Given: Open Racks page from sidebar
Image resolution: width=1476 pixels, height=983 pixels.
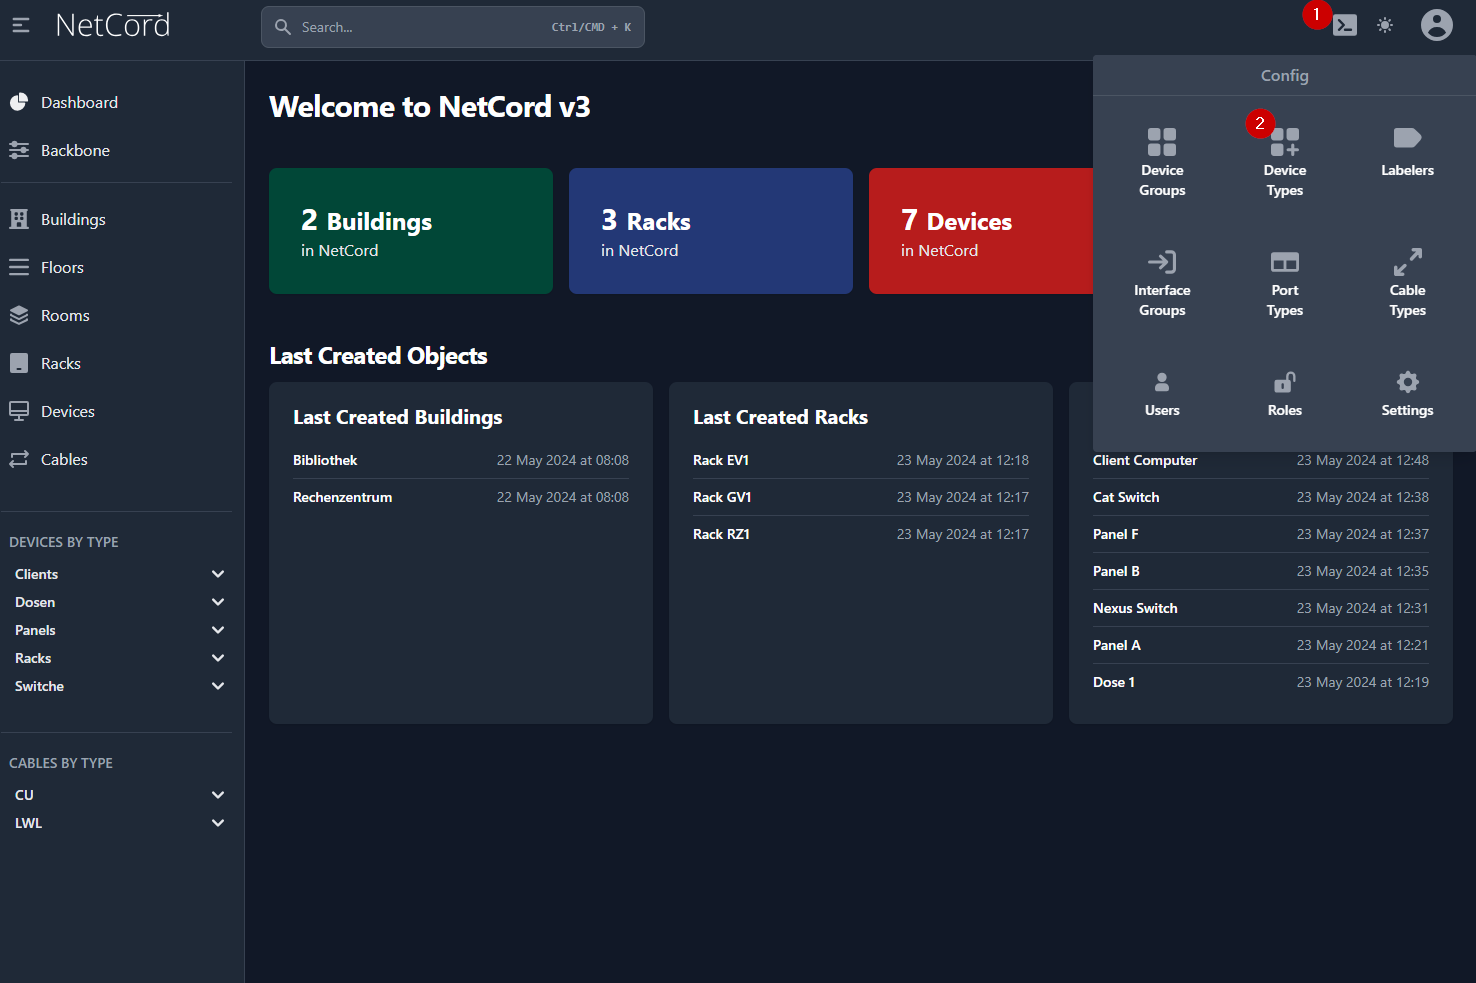Looking at the screenshot, I should pyautogui.click(x=60, y=363).
